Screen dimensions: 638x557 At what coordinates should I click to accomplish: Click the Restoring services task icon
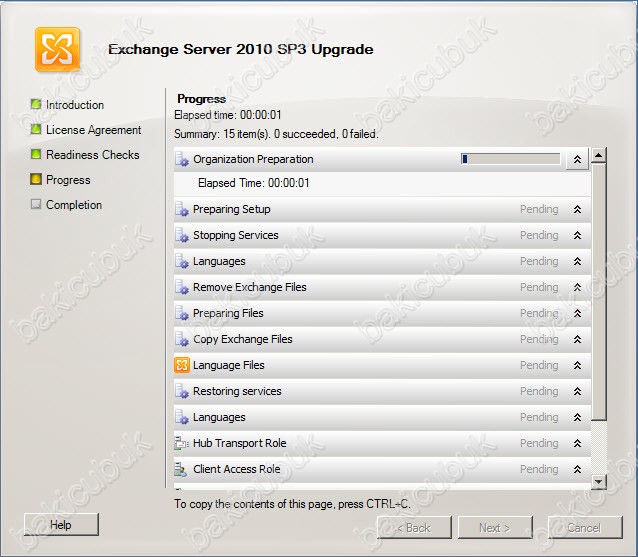point(182,391)
